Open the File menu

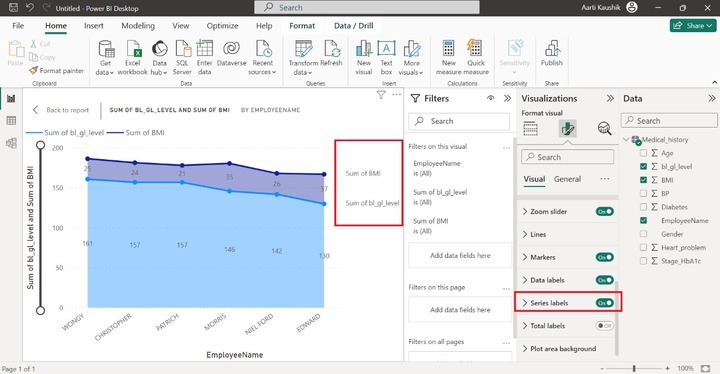click(x=18, y=26)
